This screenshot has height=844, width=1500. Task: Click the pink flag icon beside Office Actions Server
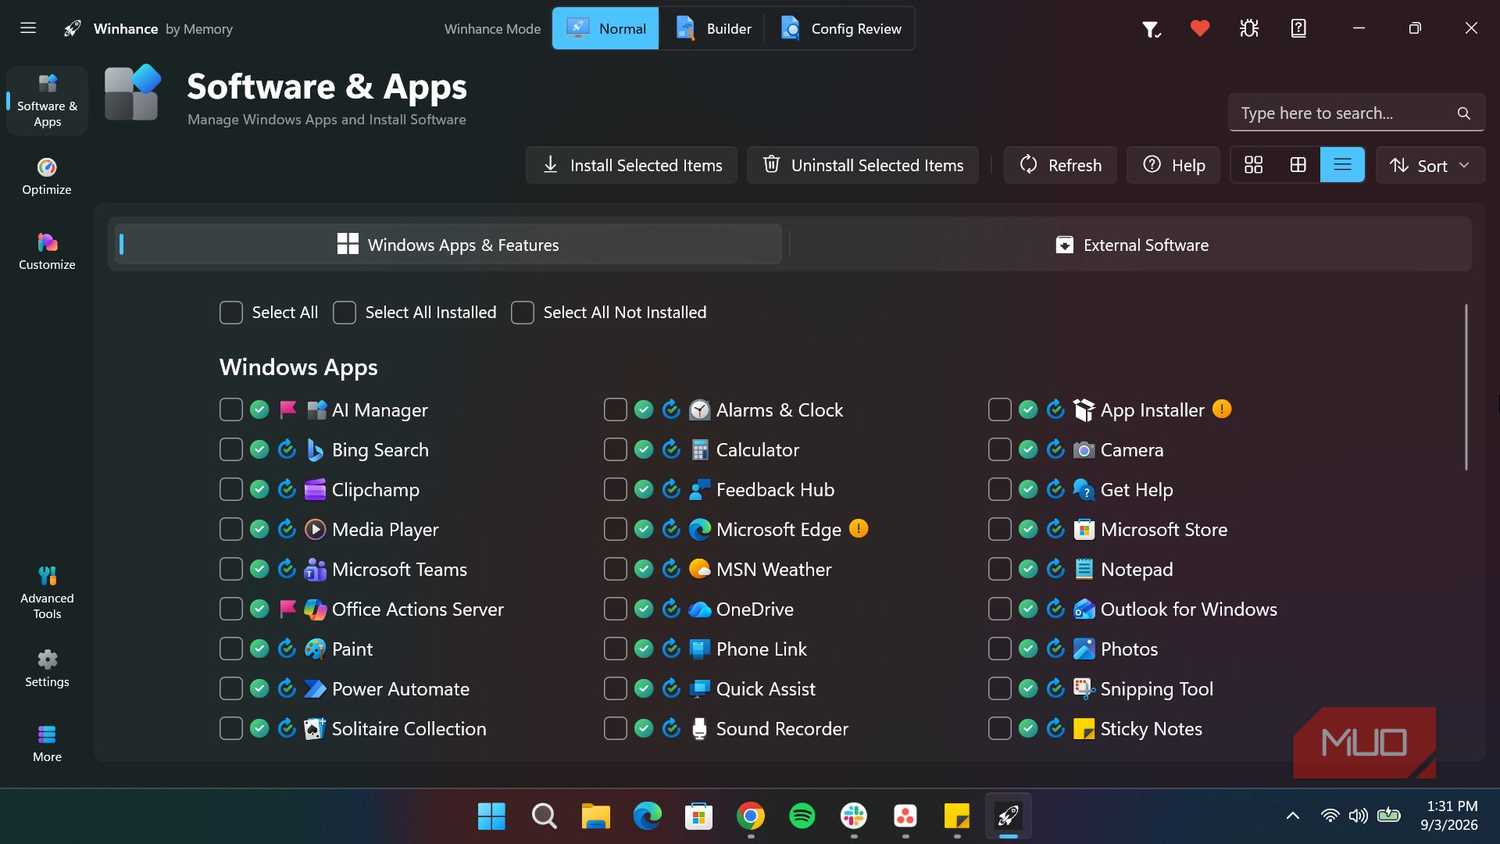tap(288, 608)
